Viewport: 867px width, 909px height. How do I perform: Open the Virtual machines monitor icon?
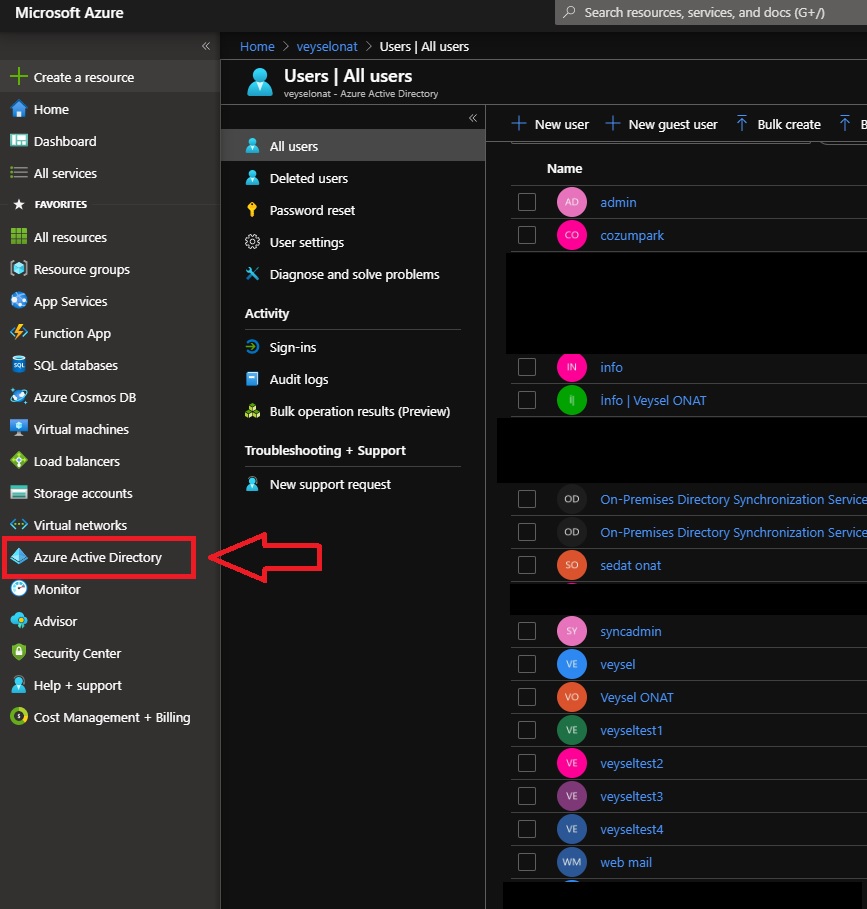(x=19, y=428)
